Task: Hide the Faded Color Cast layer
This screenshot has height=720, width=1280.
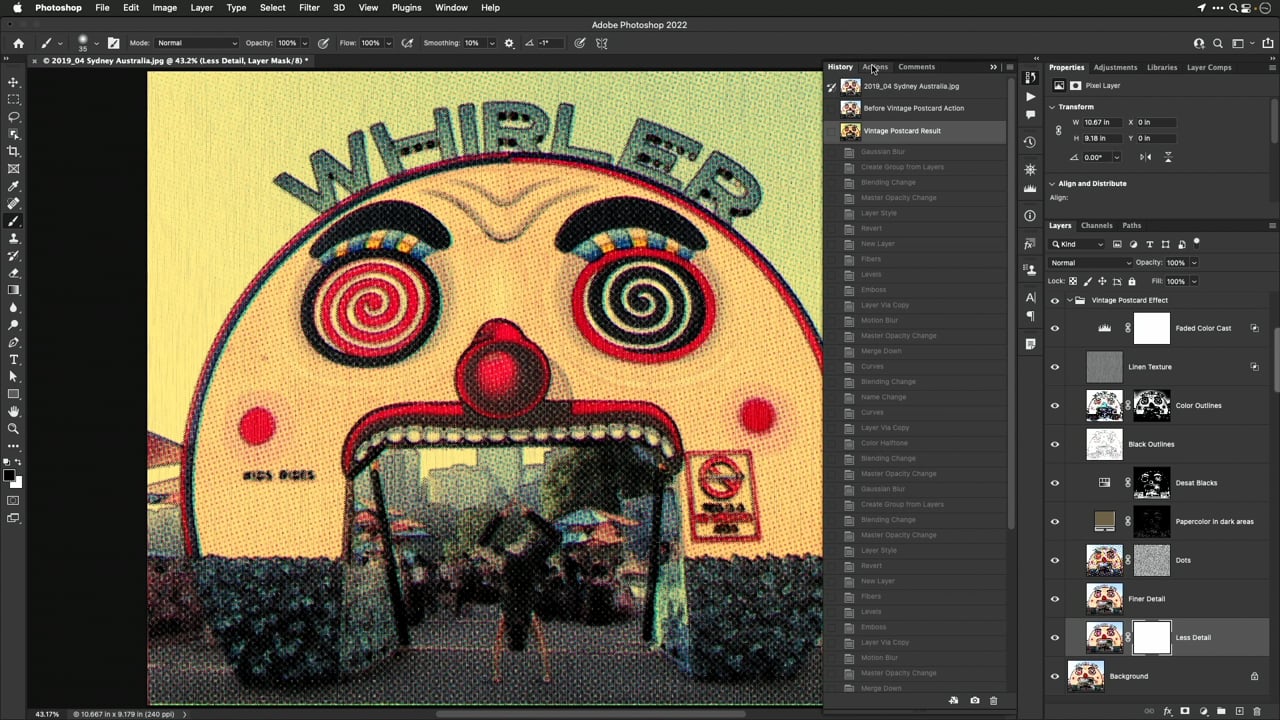Action: click(x=1054, y=328)
